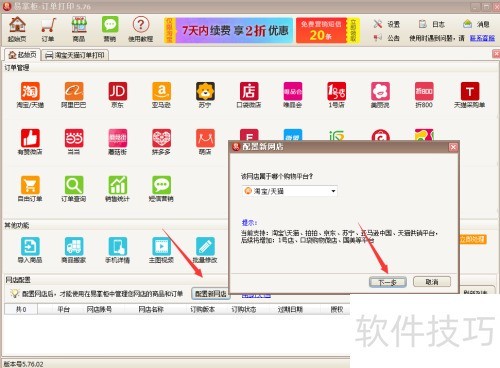This screenshot has height=368, width=500.
Task: Select the Alibaba 阿里巴巴 icon
Action: [74, 95]
